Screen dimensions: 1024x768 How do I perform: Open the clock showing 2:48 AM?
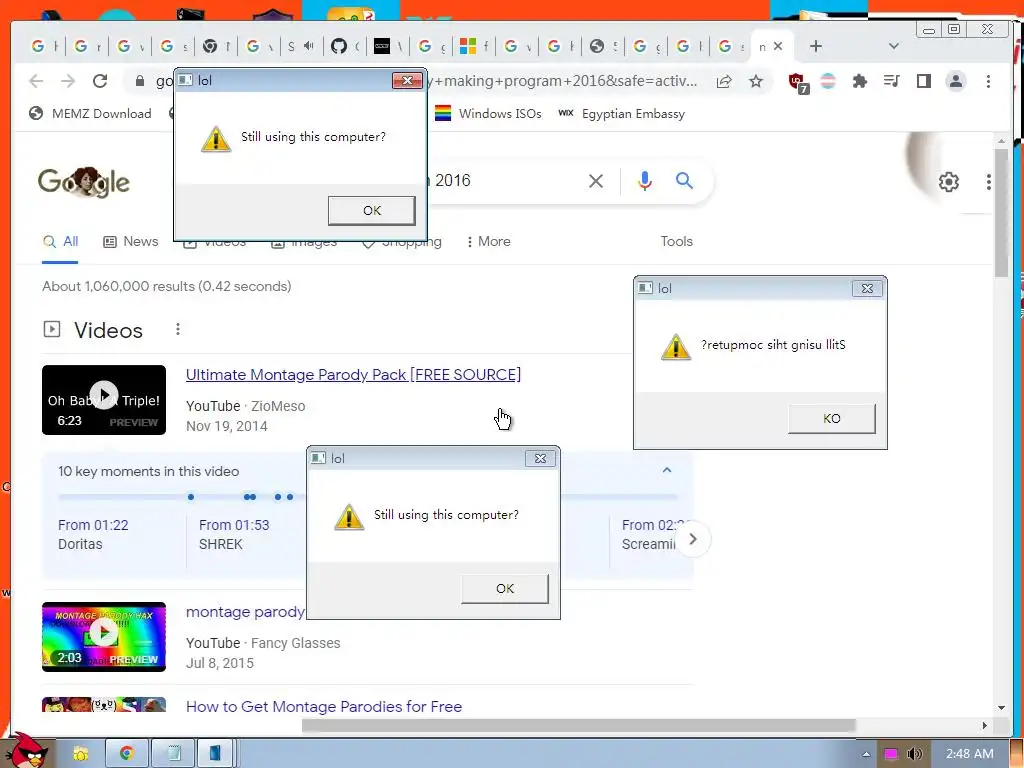point(970,754)
